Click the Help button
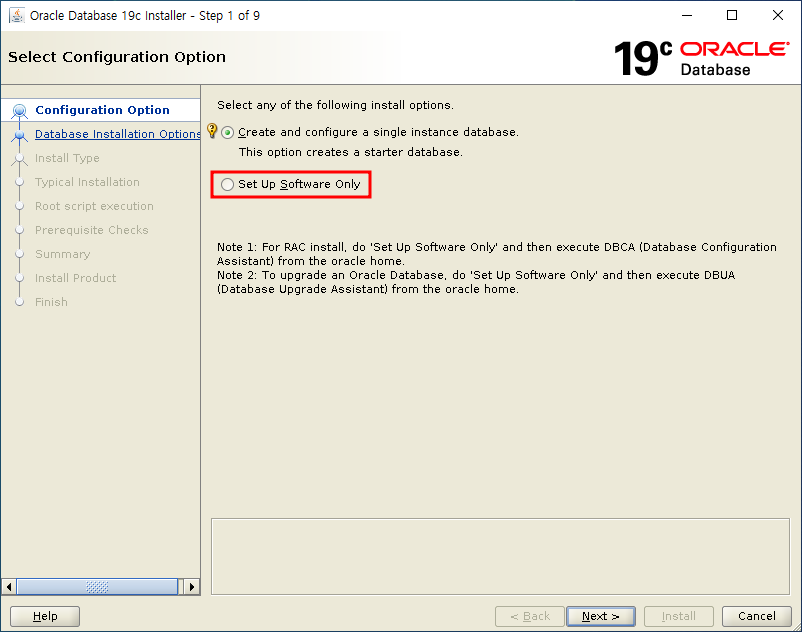The width and height of the screenshot is (802, 632). (x=45, y=616)
